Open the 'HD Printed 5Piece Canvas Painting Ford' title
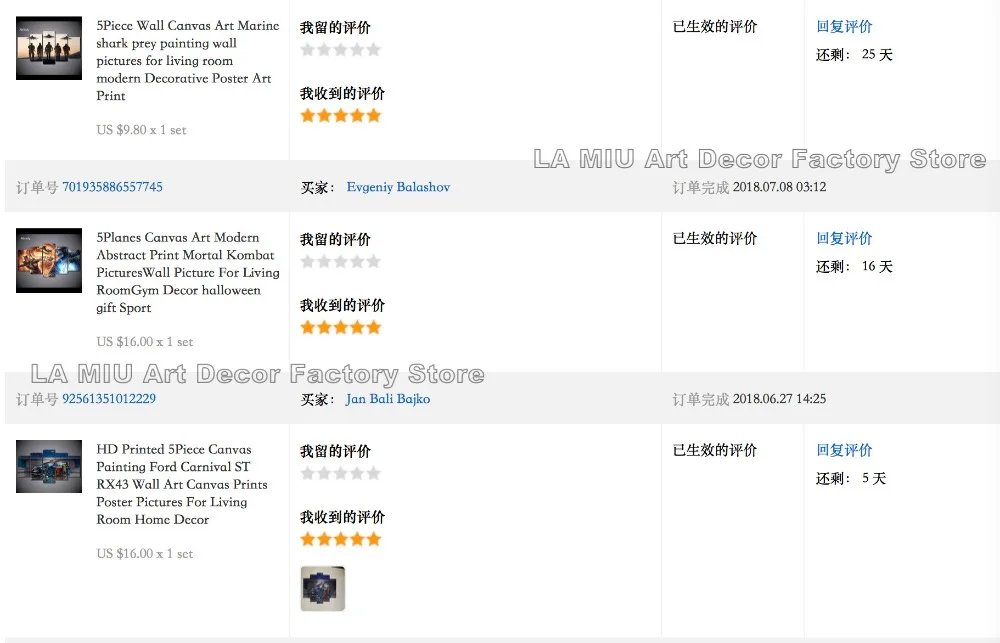The image size is (1000, 643). [x=181, y=484]
